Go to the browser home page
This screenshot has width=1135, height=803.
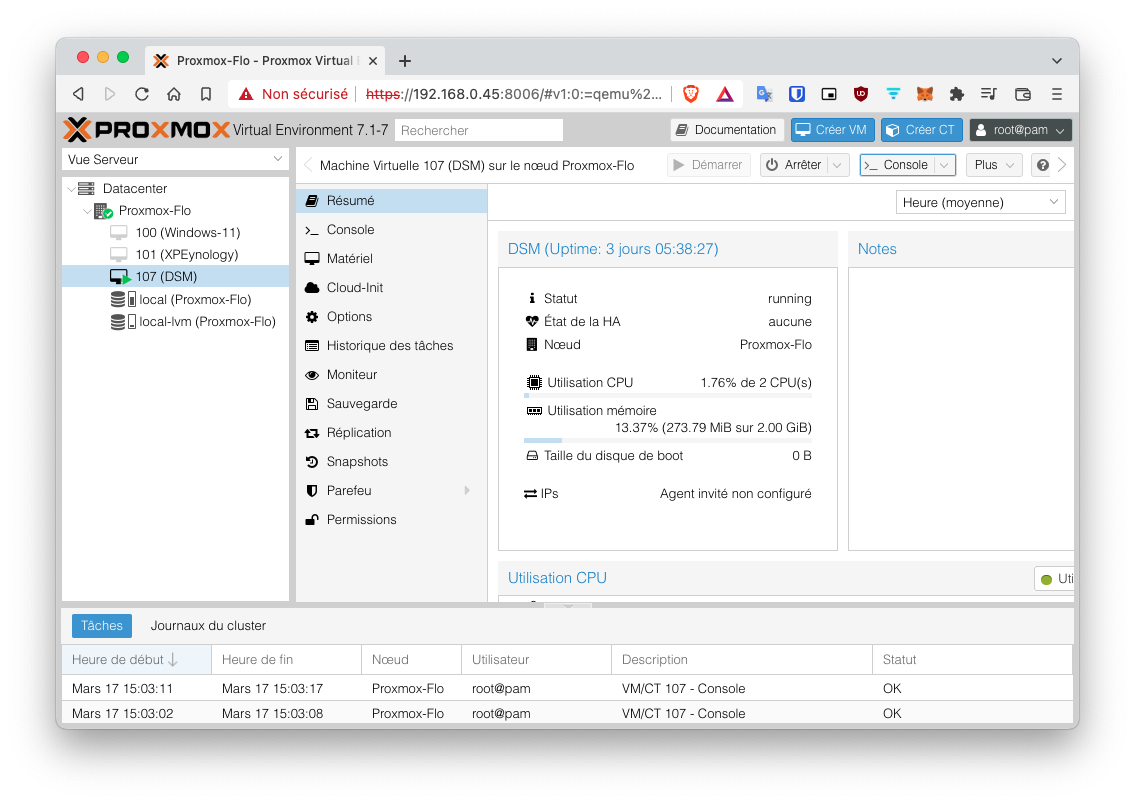point(174,94)
